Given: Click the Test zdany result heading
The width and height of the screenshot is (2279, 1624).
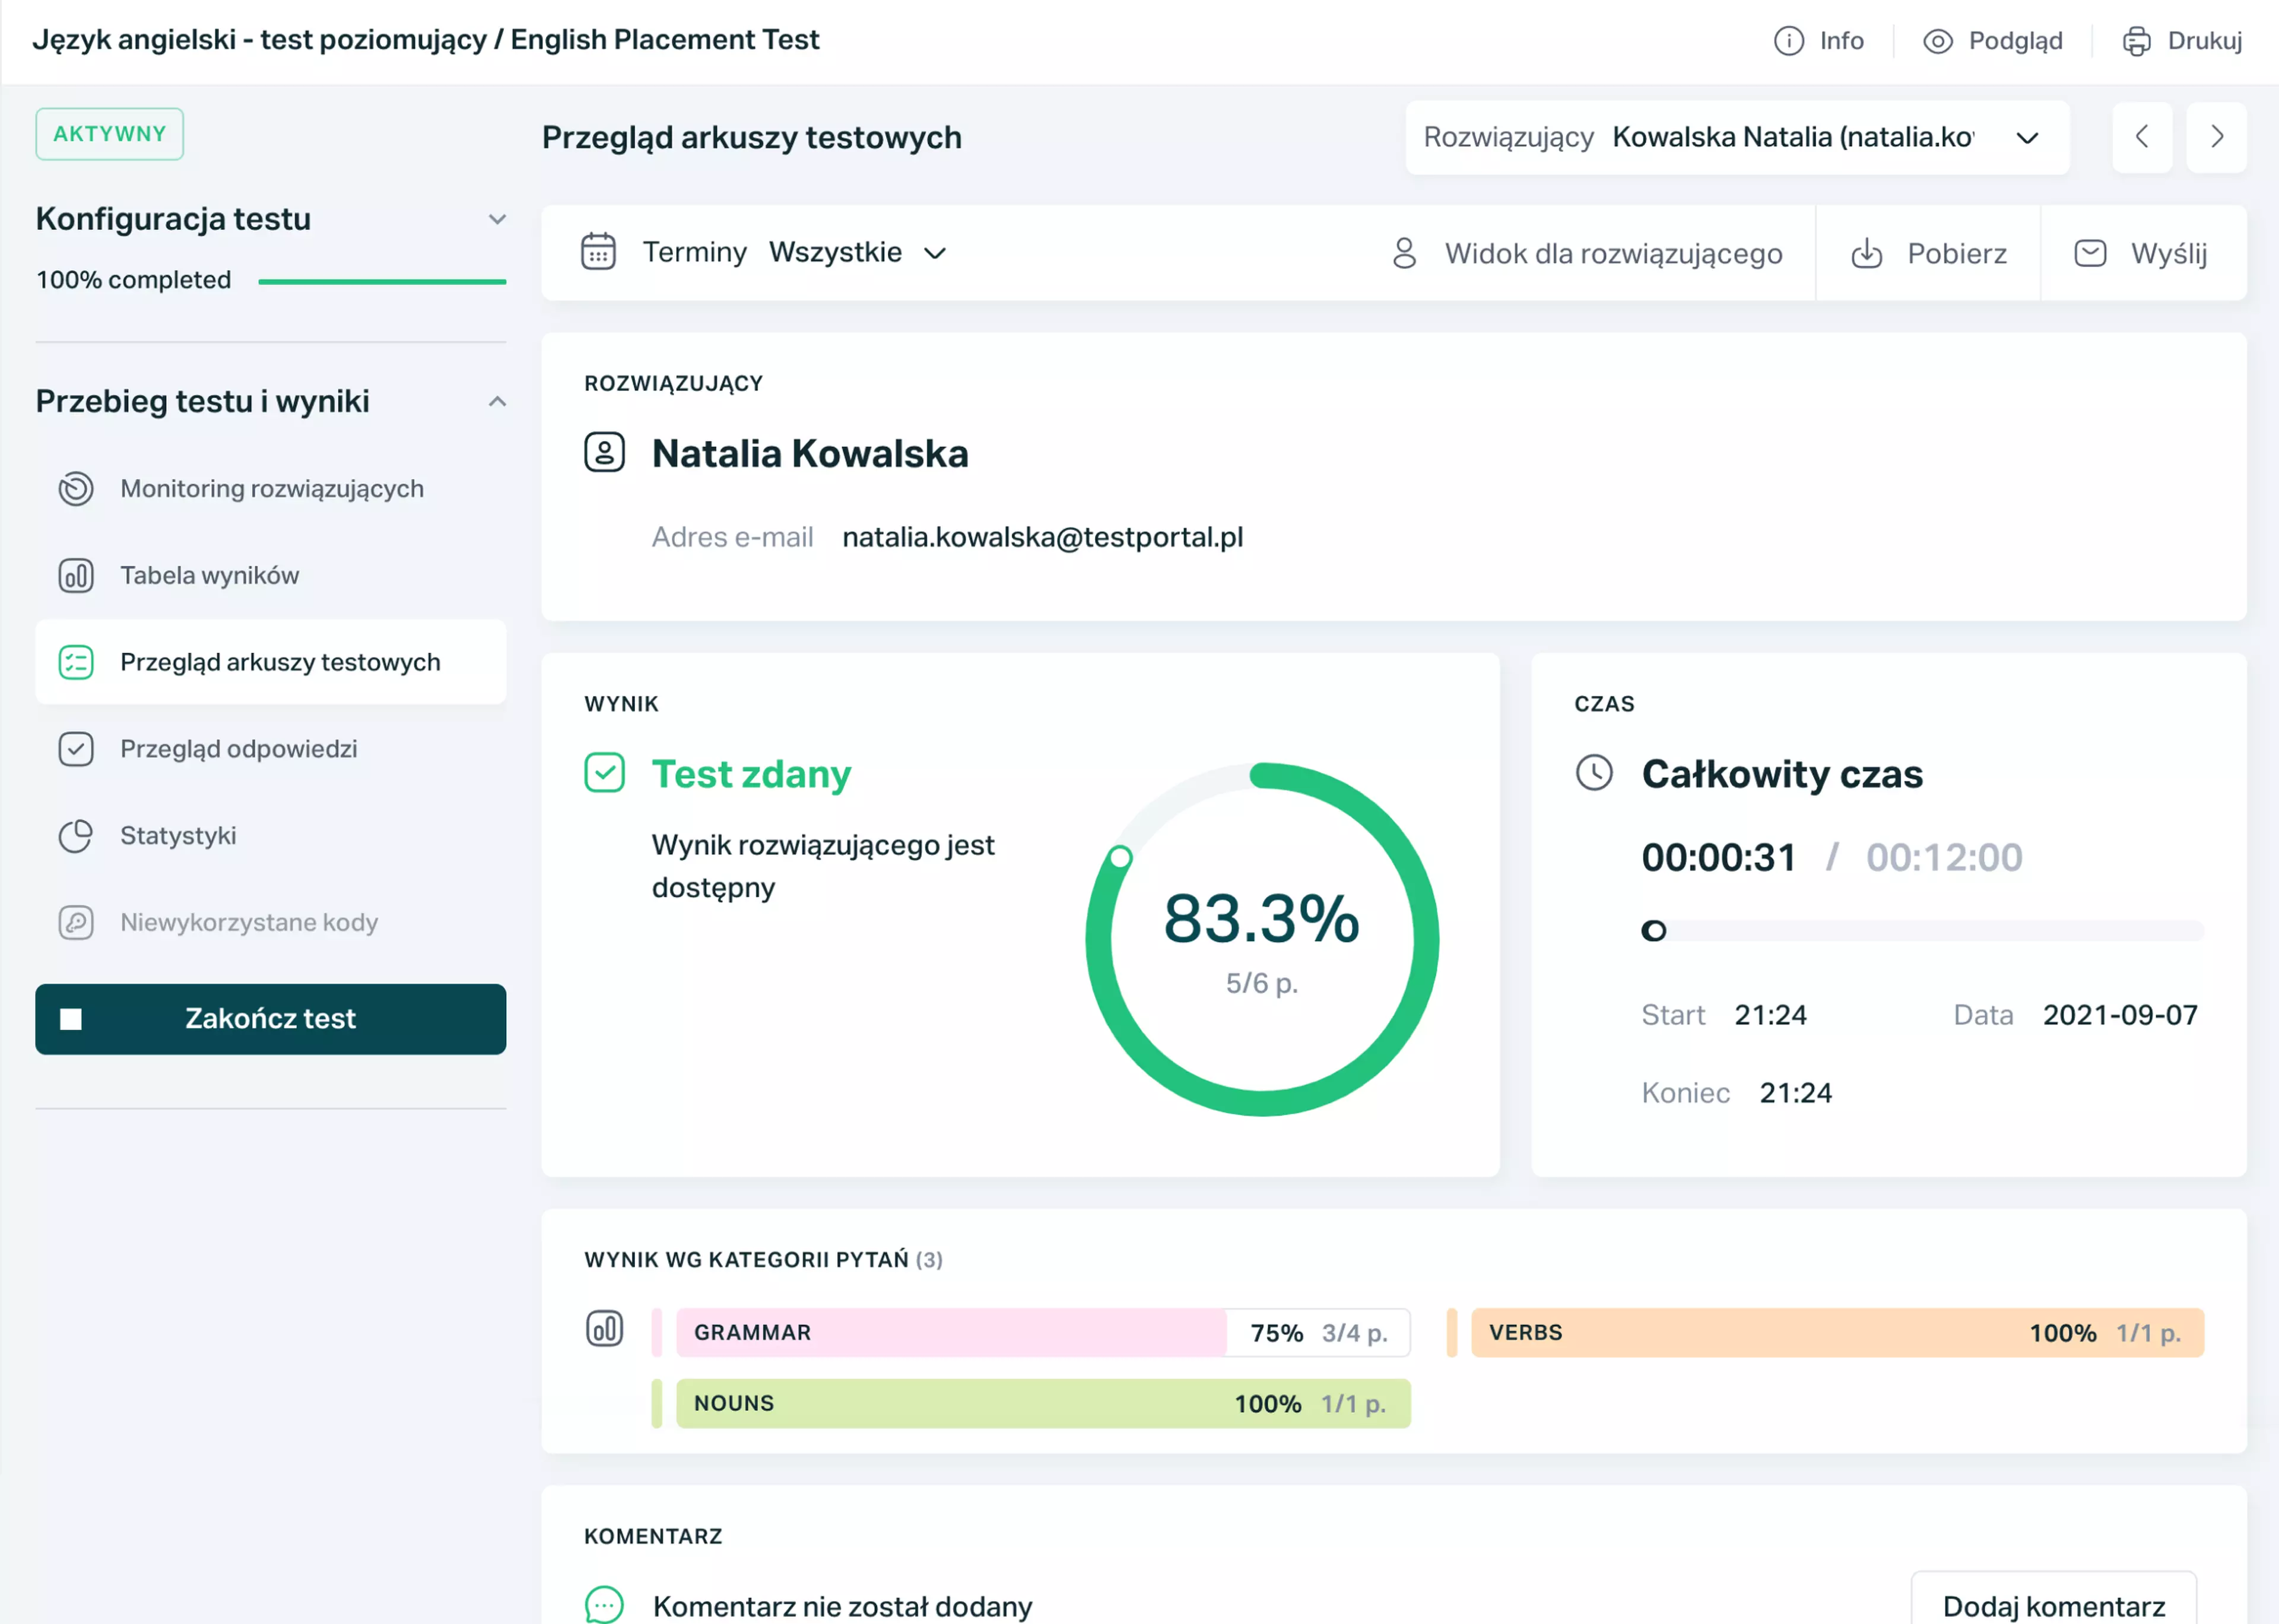Looking at the screenshot, I should coord(751,774).
